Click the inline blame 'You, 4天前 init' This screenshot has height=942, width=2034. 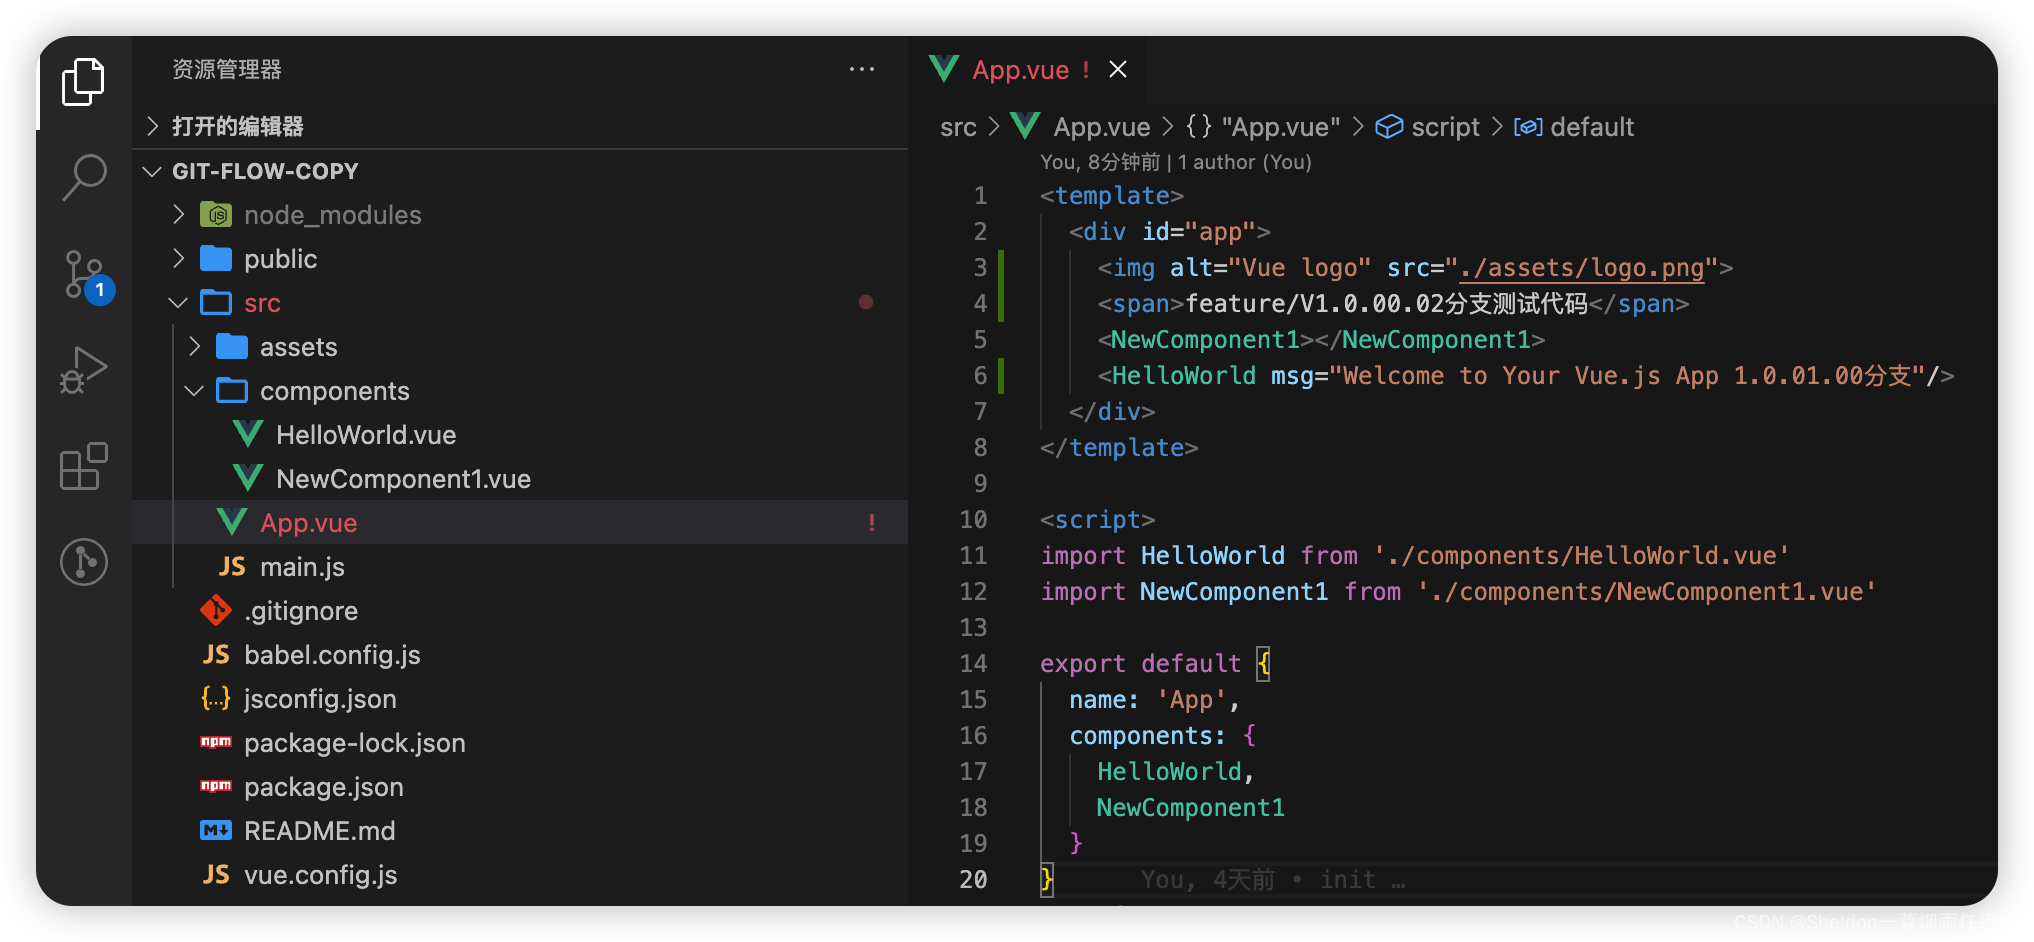[x=1273, y=880]
